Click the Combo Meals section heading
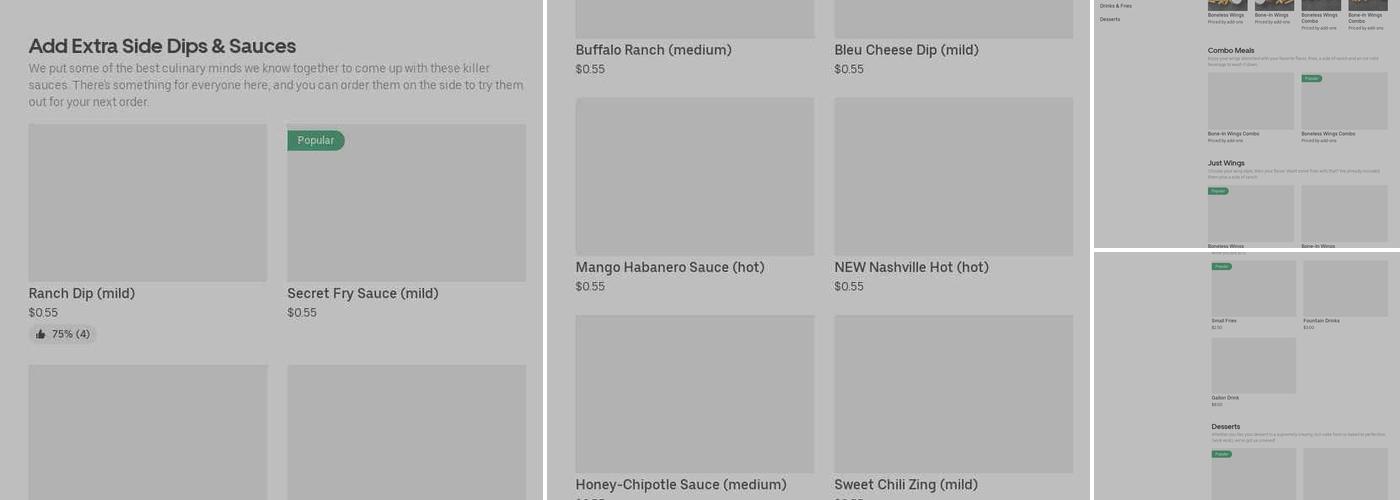 click(x=1230, y=50)
